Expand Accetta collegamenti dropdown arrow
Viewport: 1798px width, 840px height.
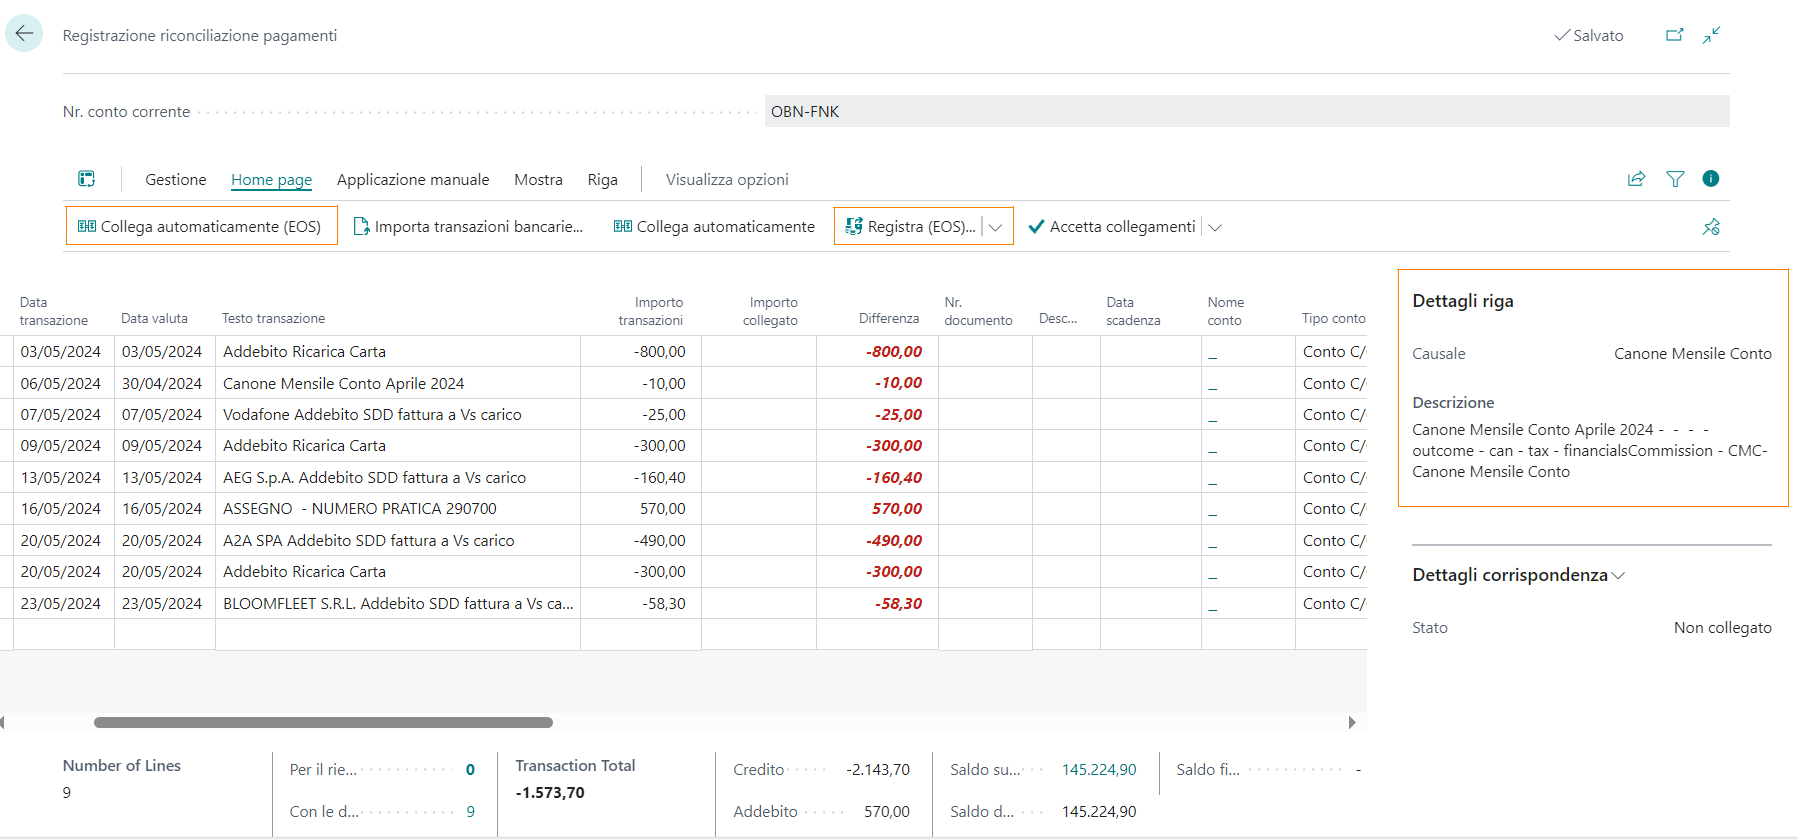pos(1215,227)
